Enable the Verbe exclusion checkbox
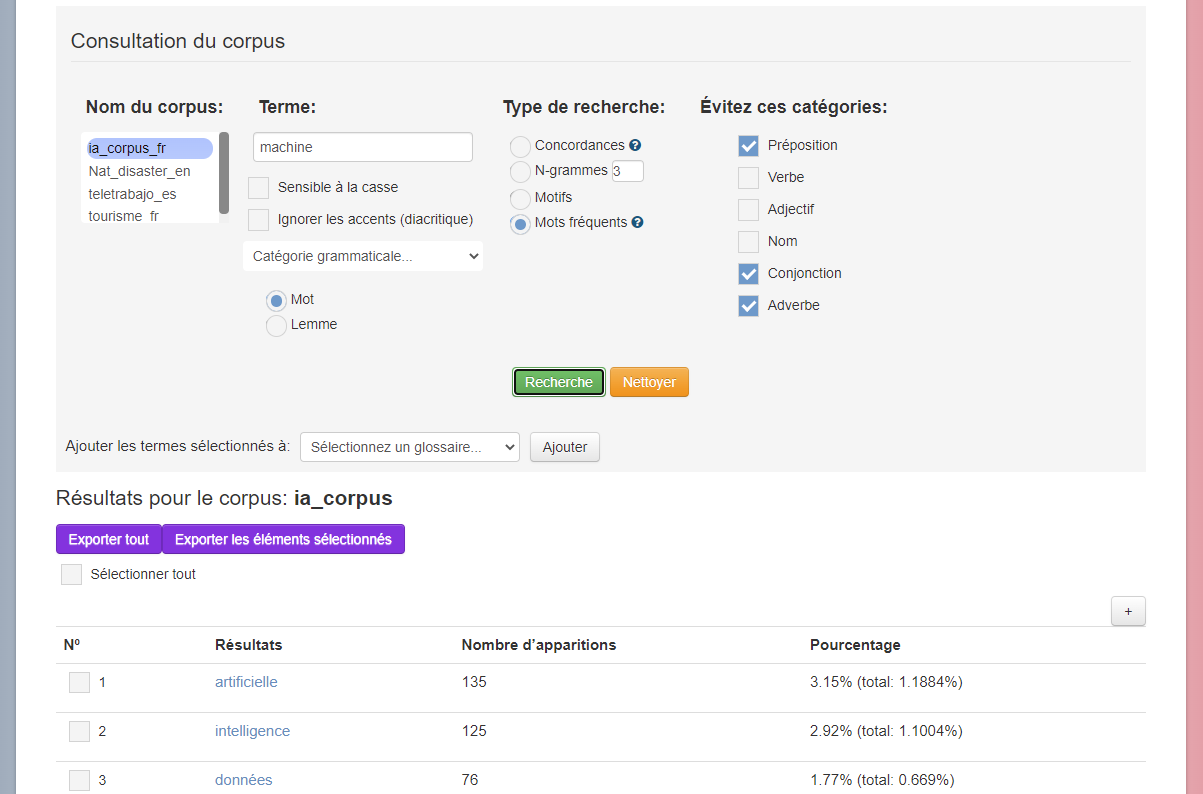Screen dimensions: 1203x794 [748, 178]
